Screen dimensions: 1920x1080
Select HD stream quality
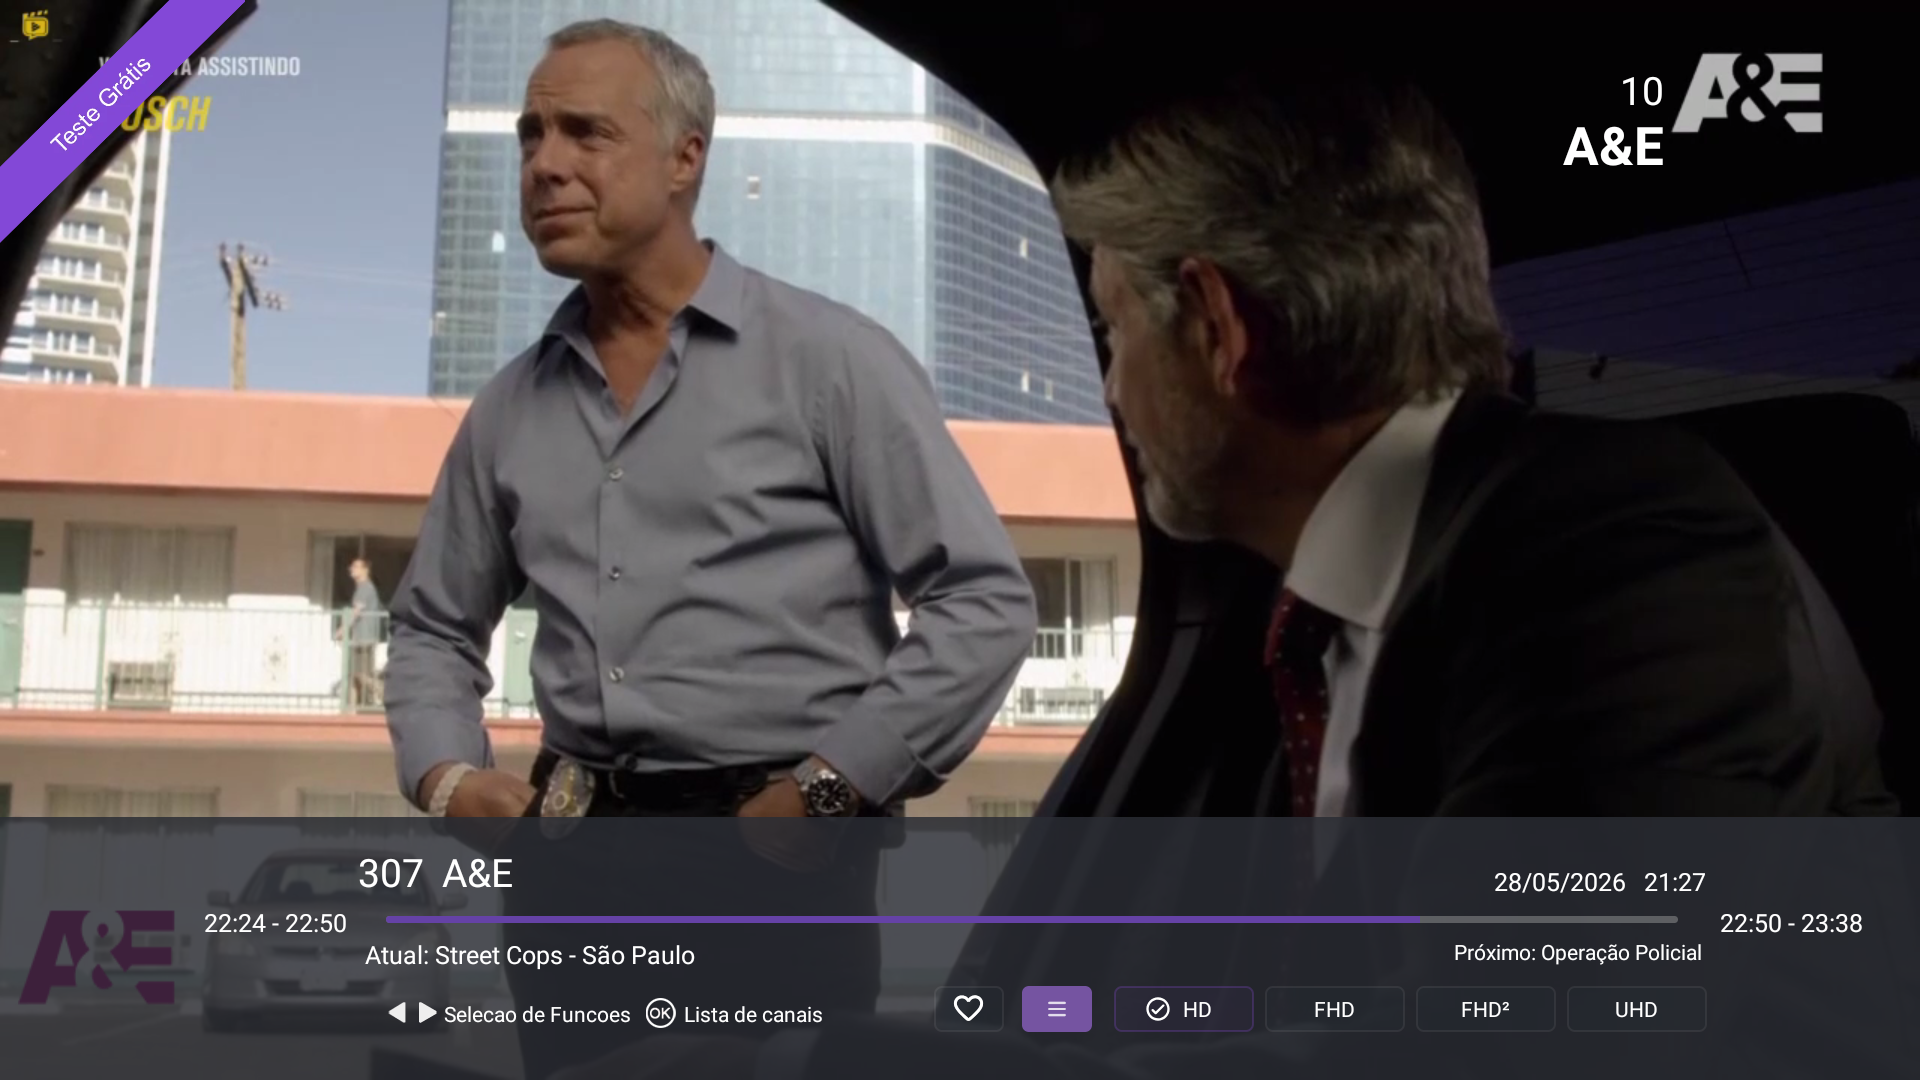tap(1183, 1009)
